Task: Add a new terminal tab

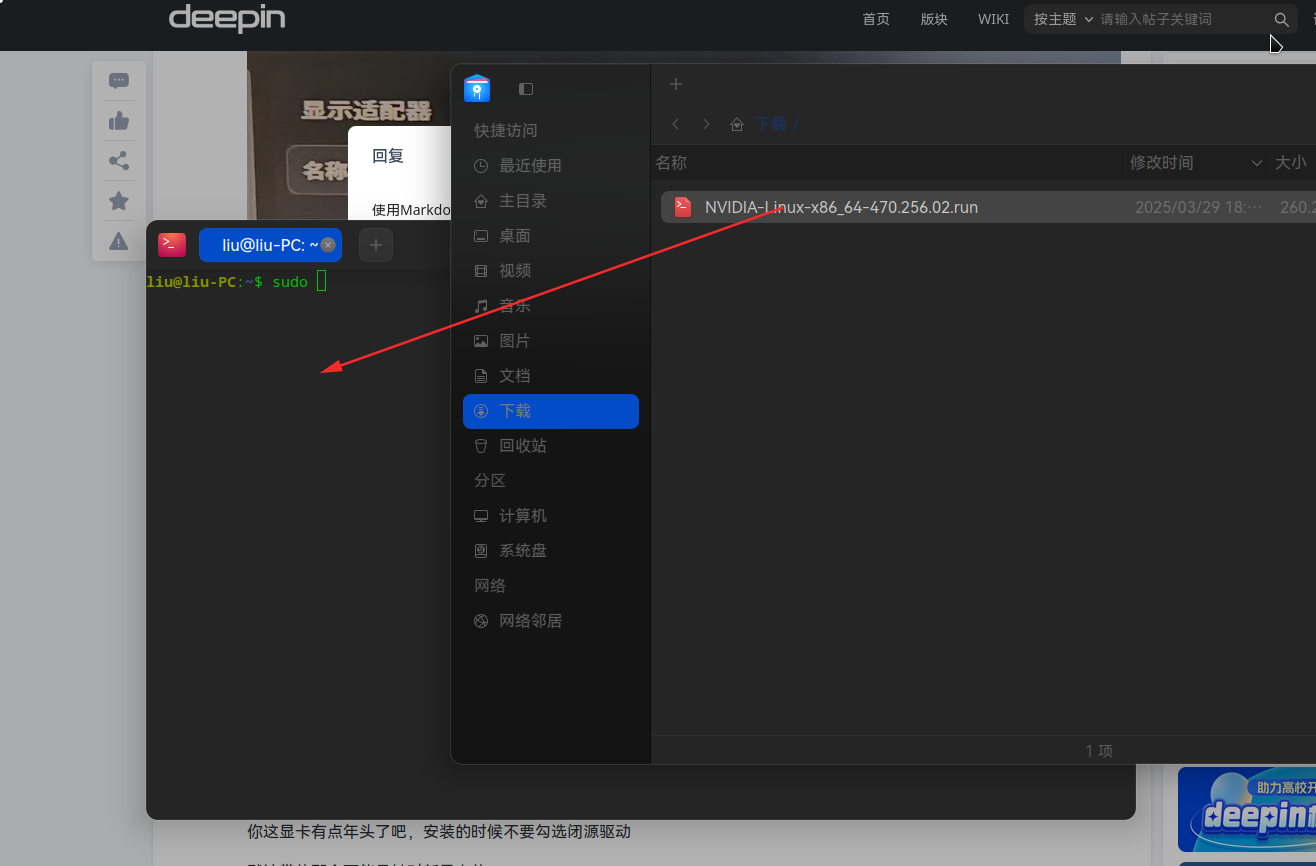Action: tap(376, 245)
